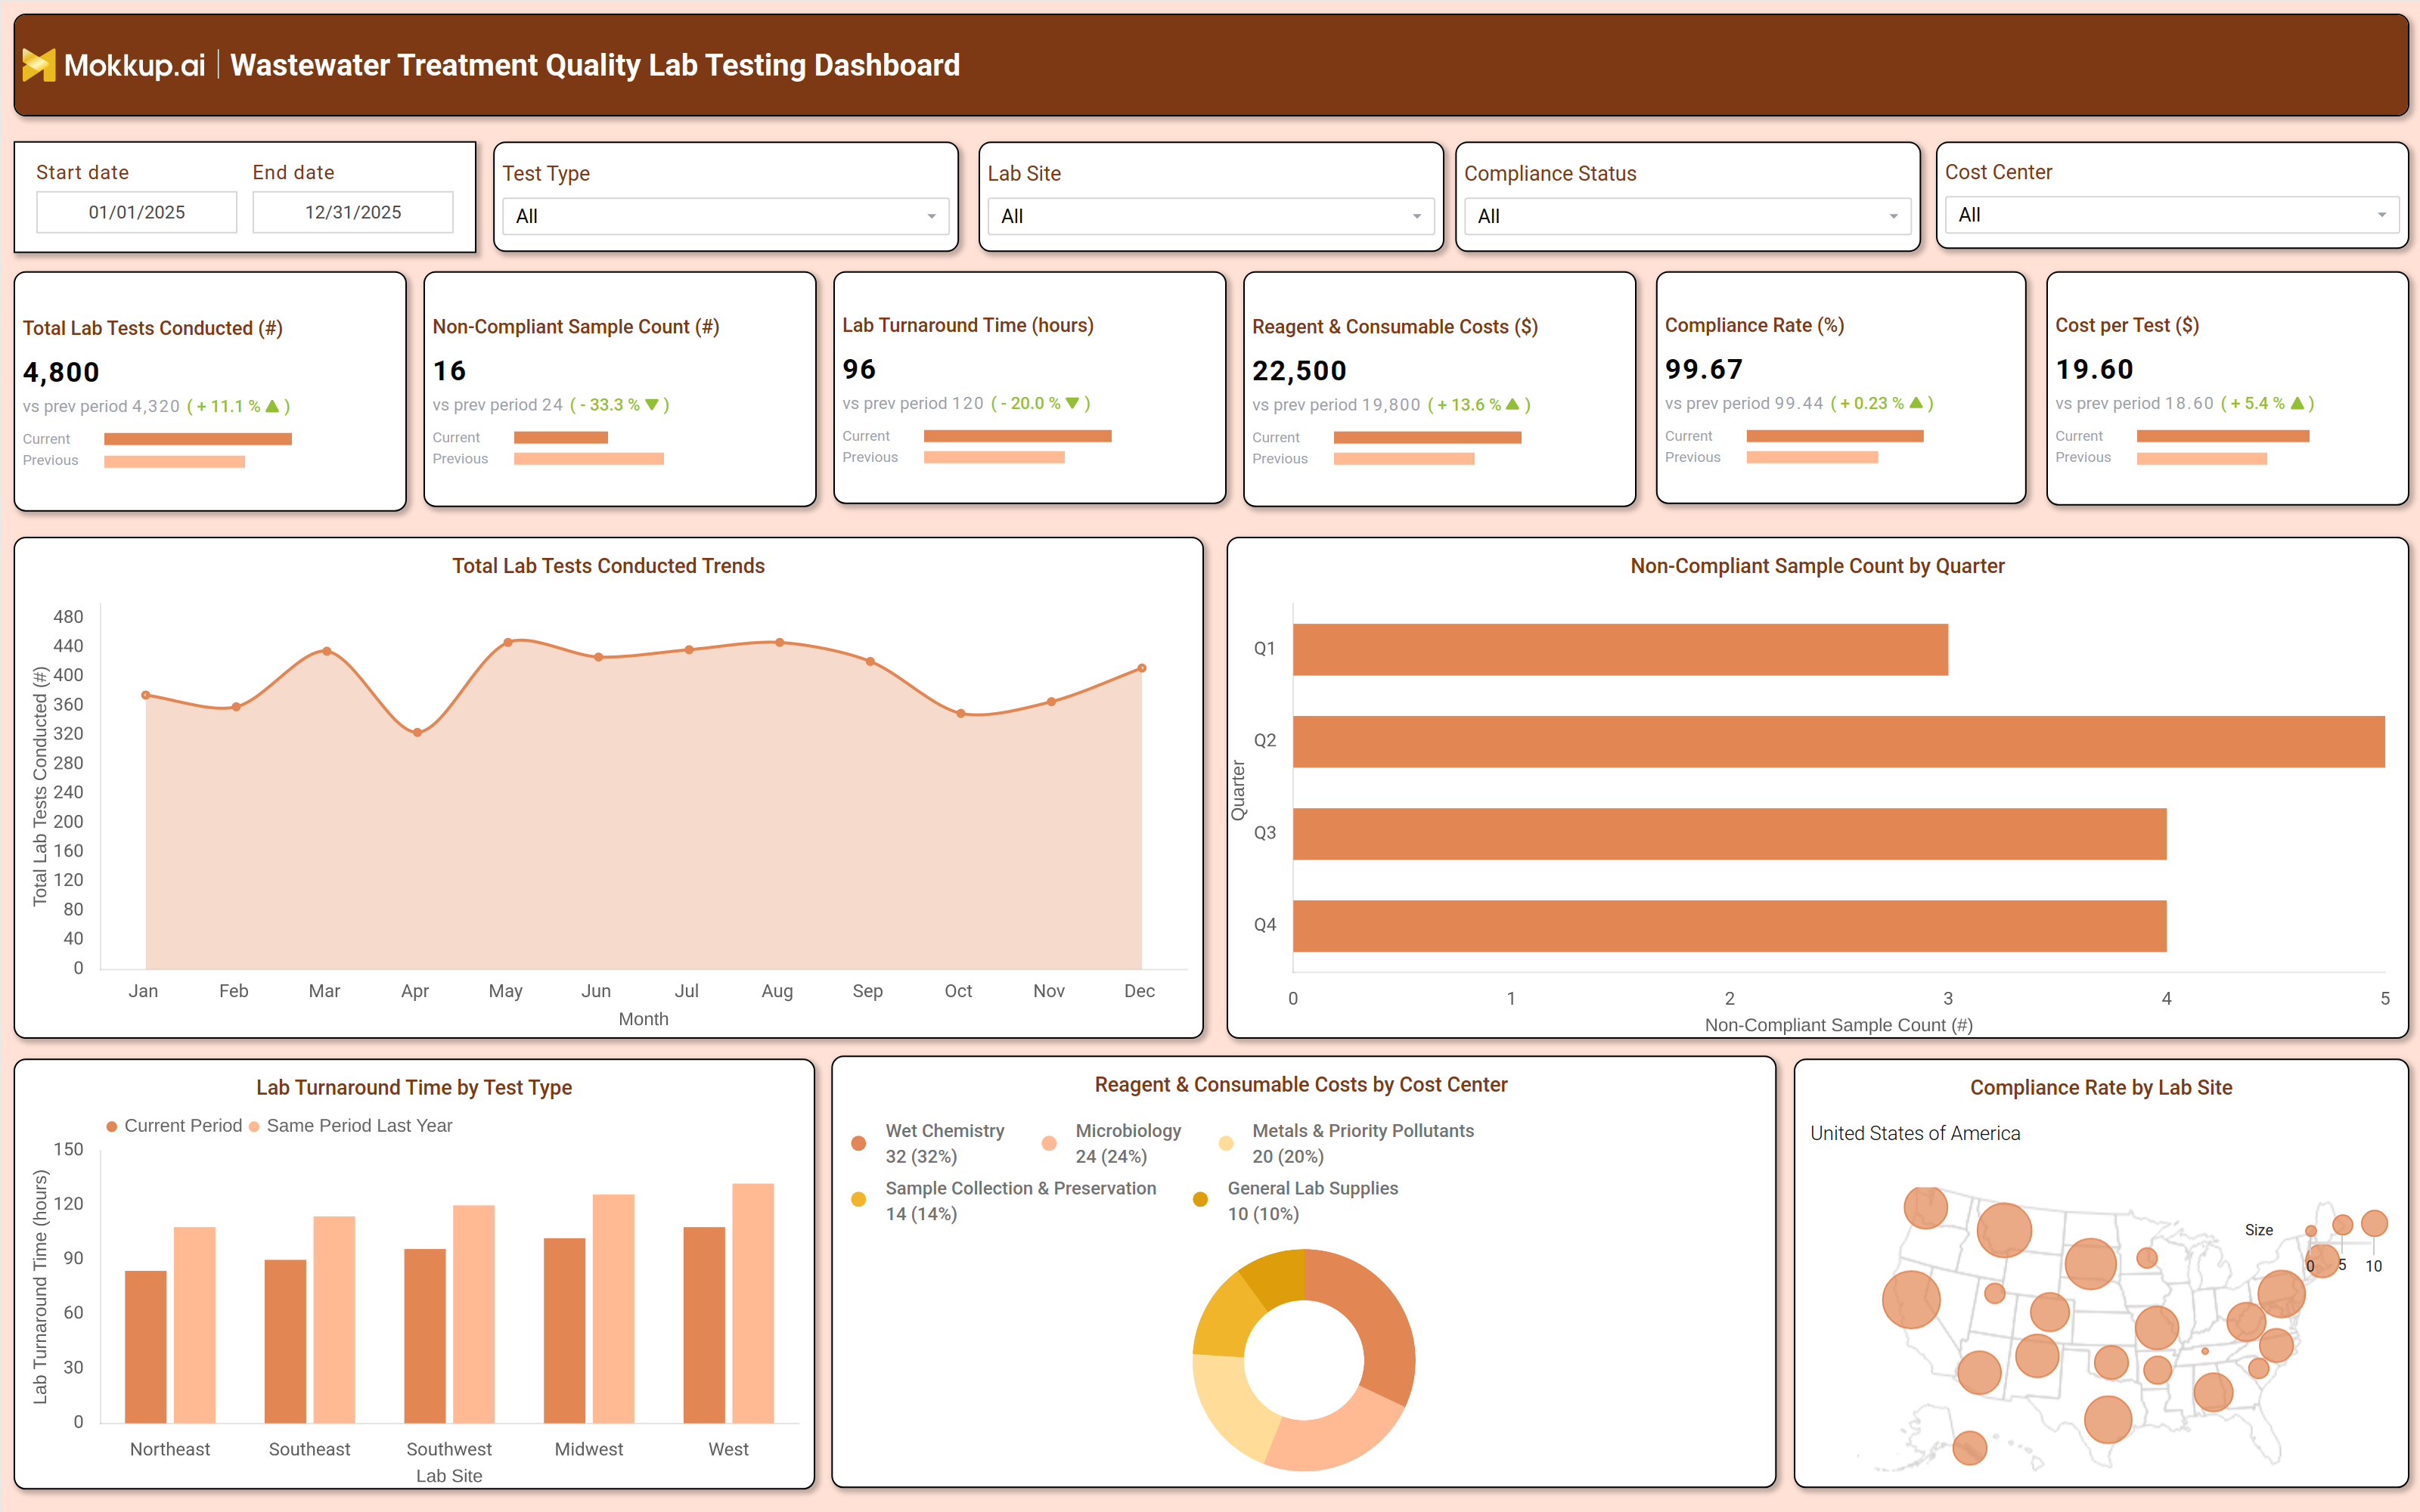The width and height of the screenshot is (2420, 1512).
Task: Expand the Compliance Status dropdown
Action: coord(1687,216)
